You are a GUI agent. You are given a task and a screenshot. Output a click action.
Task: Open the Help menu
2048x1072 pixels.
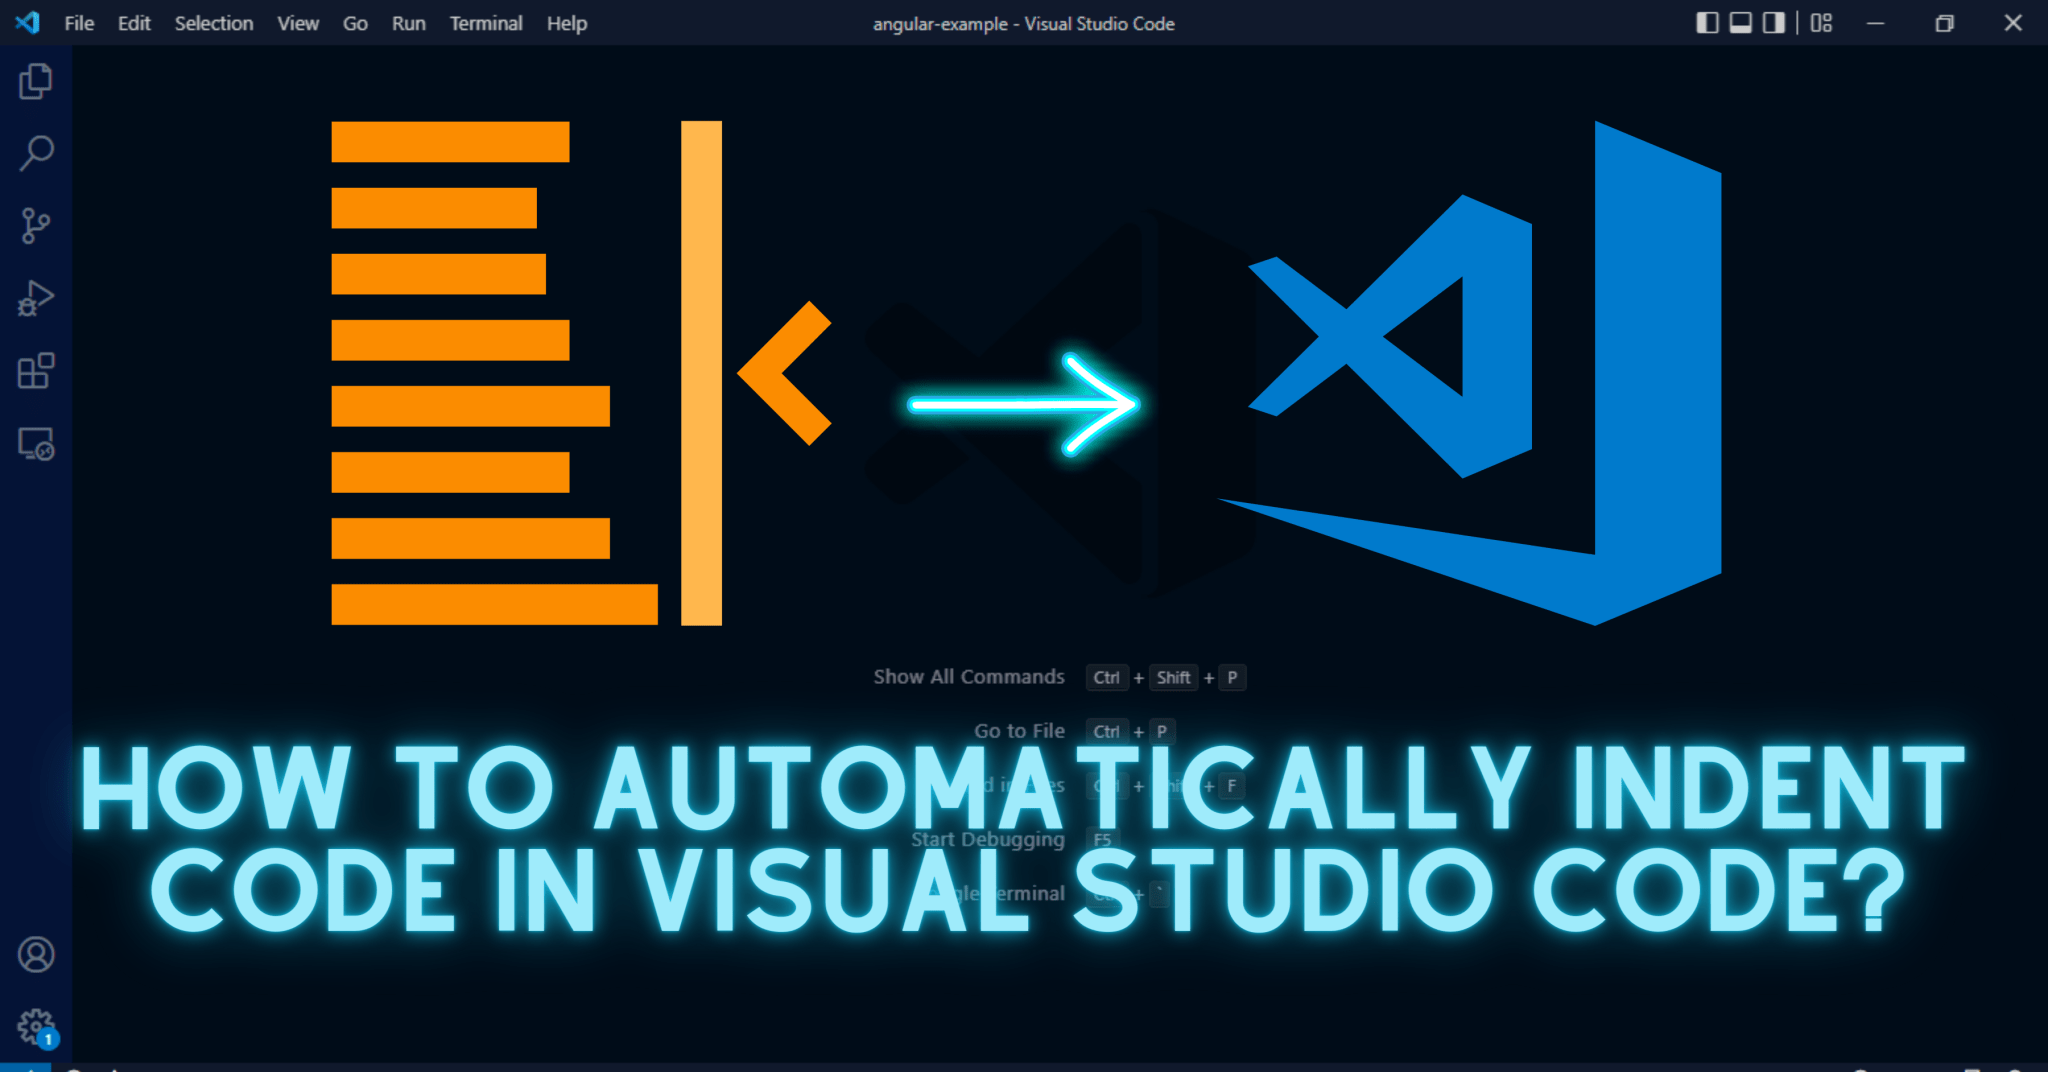tap(566, 23)
